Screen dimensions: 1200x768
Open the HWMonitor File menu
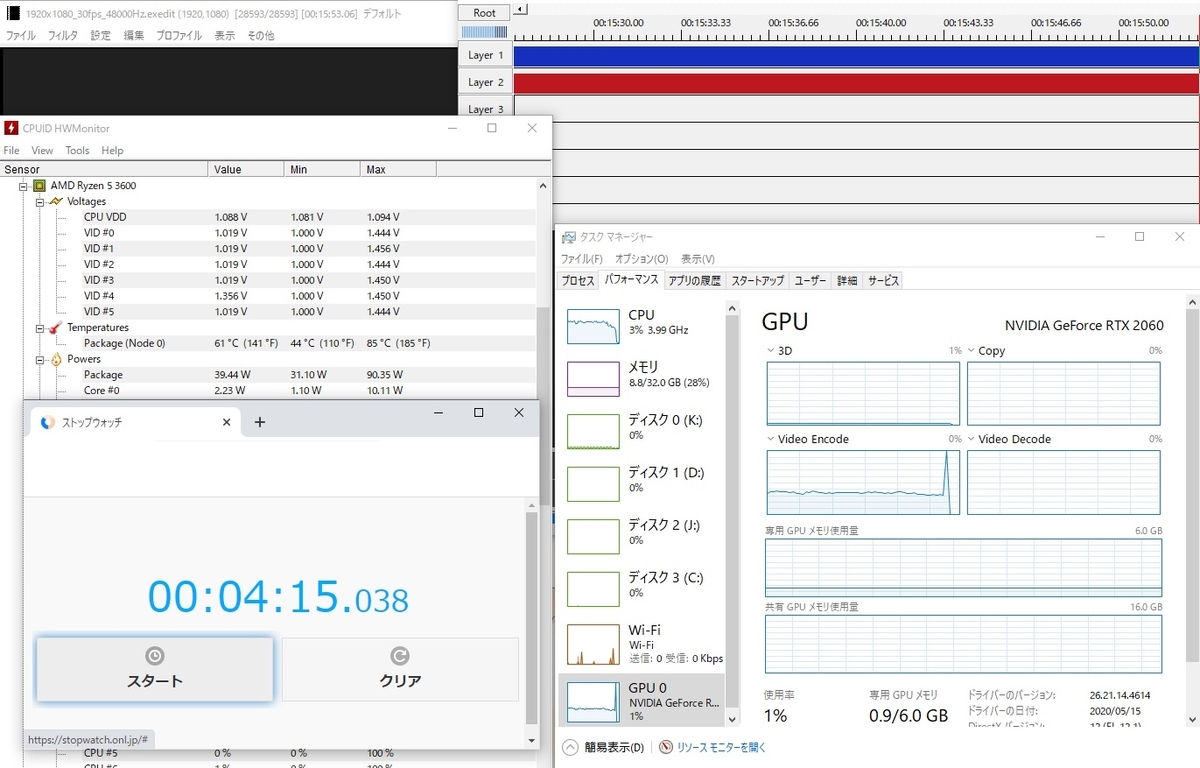pos(12,150)
